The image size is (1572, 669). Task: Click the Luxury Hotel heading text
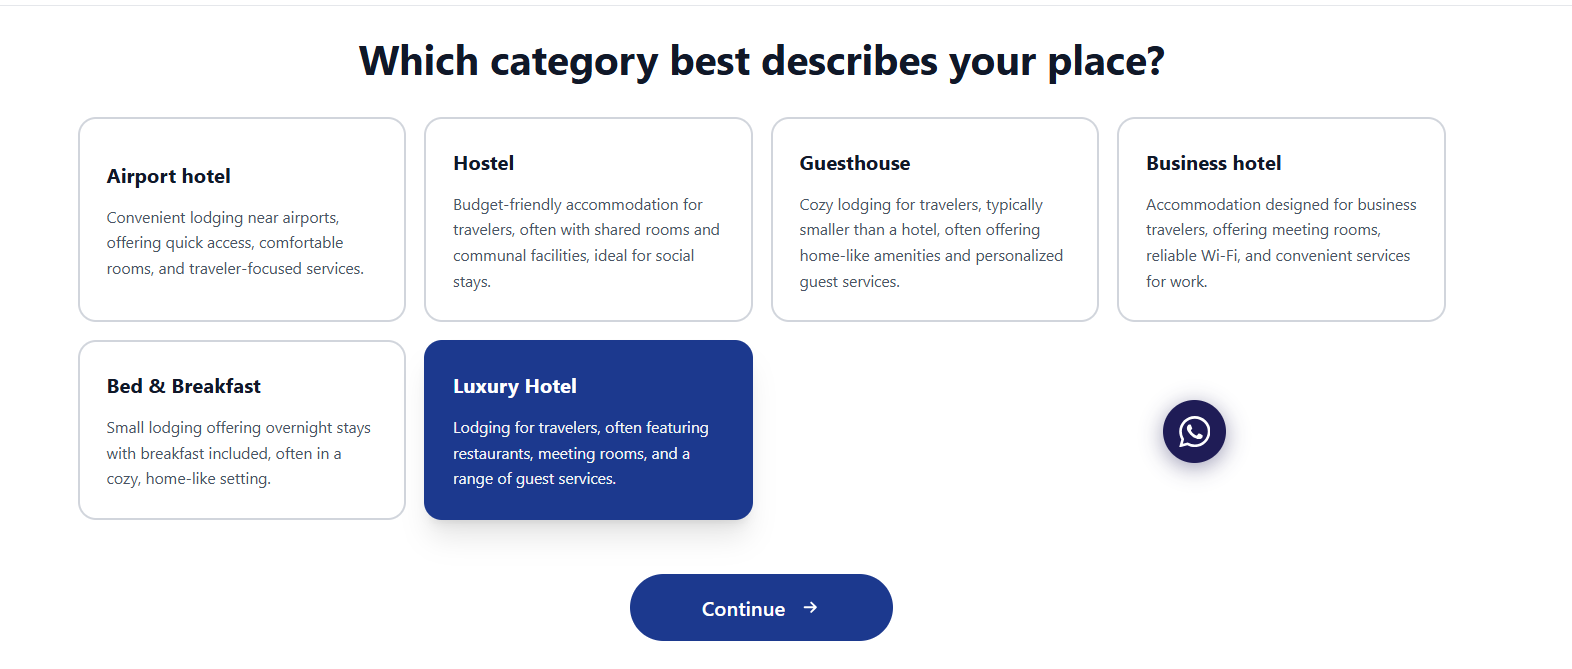point(515,386)
